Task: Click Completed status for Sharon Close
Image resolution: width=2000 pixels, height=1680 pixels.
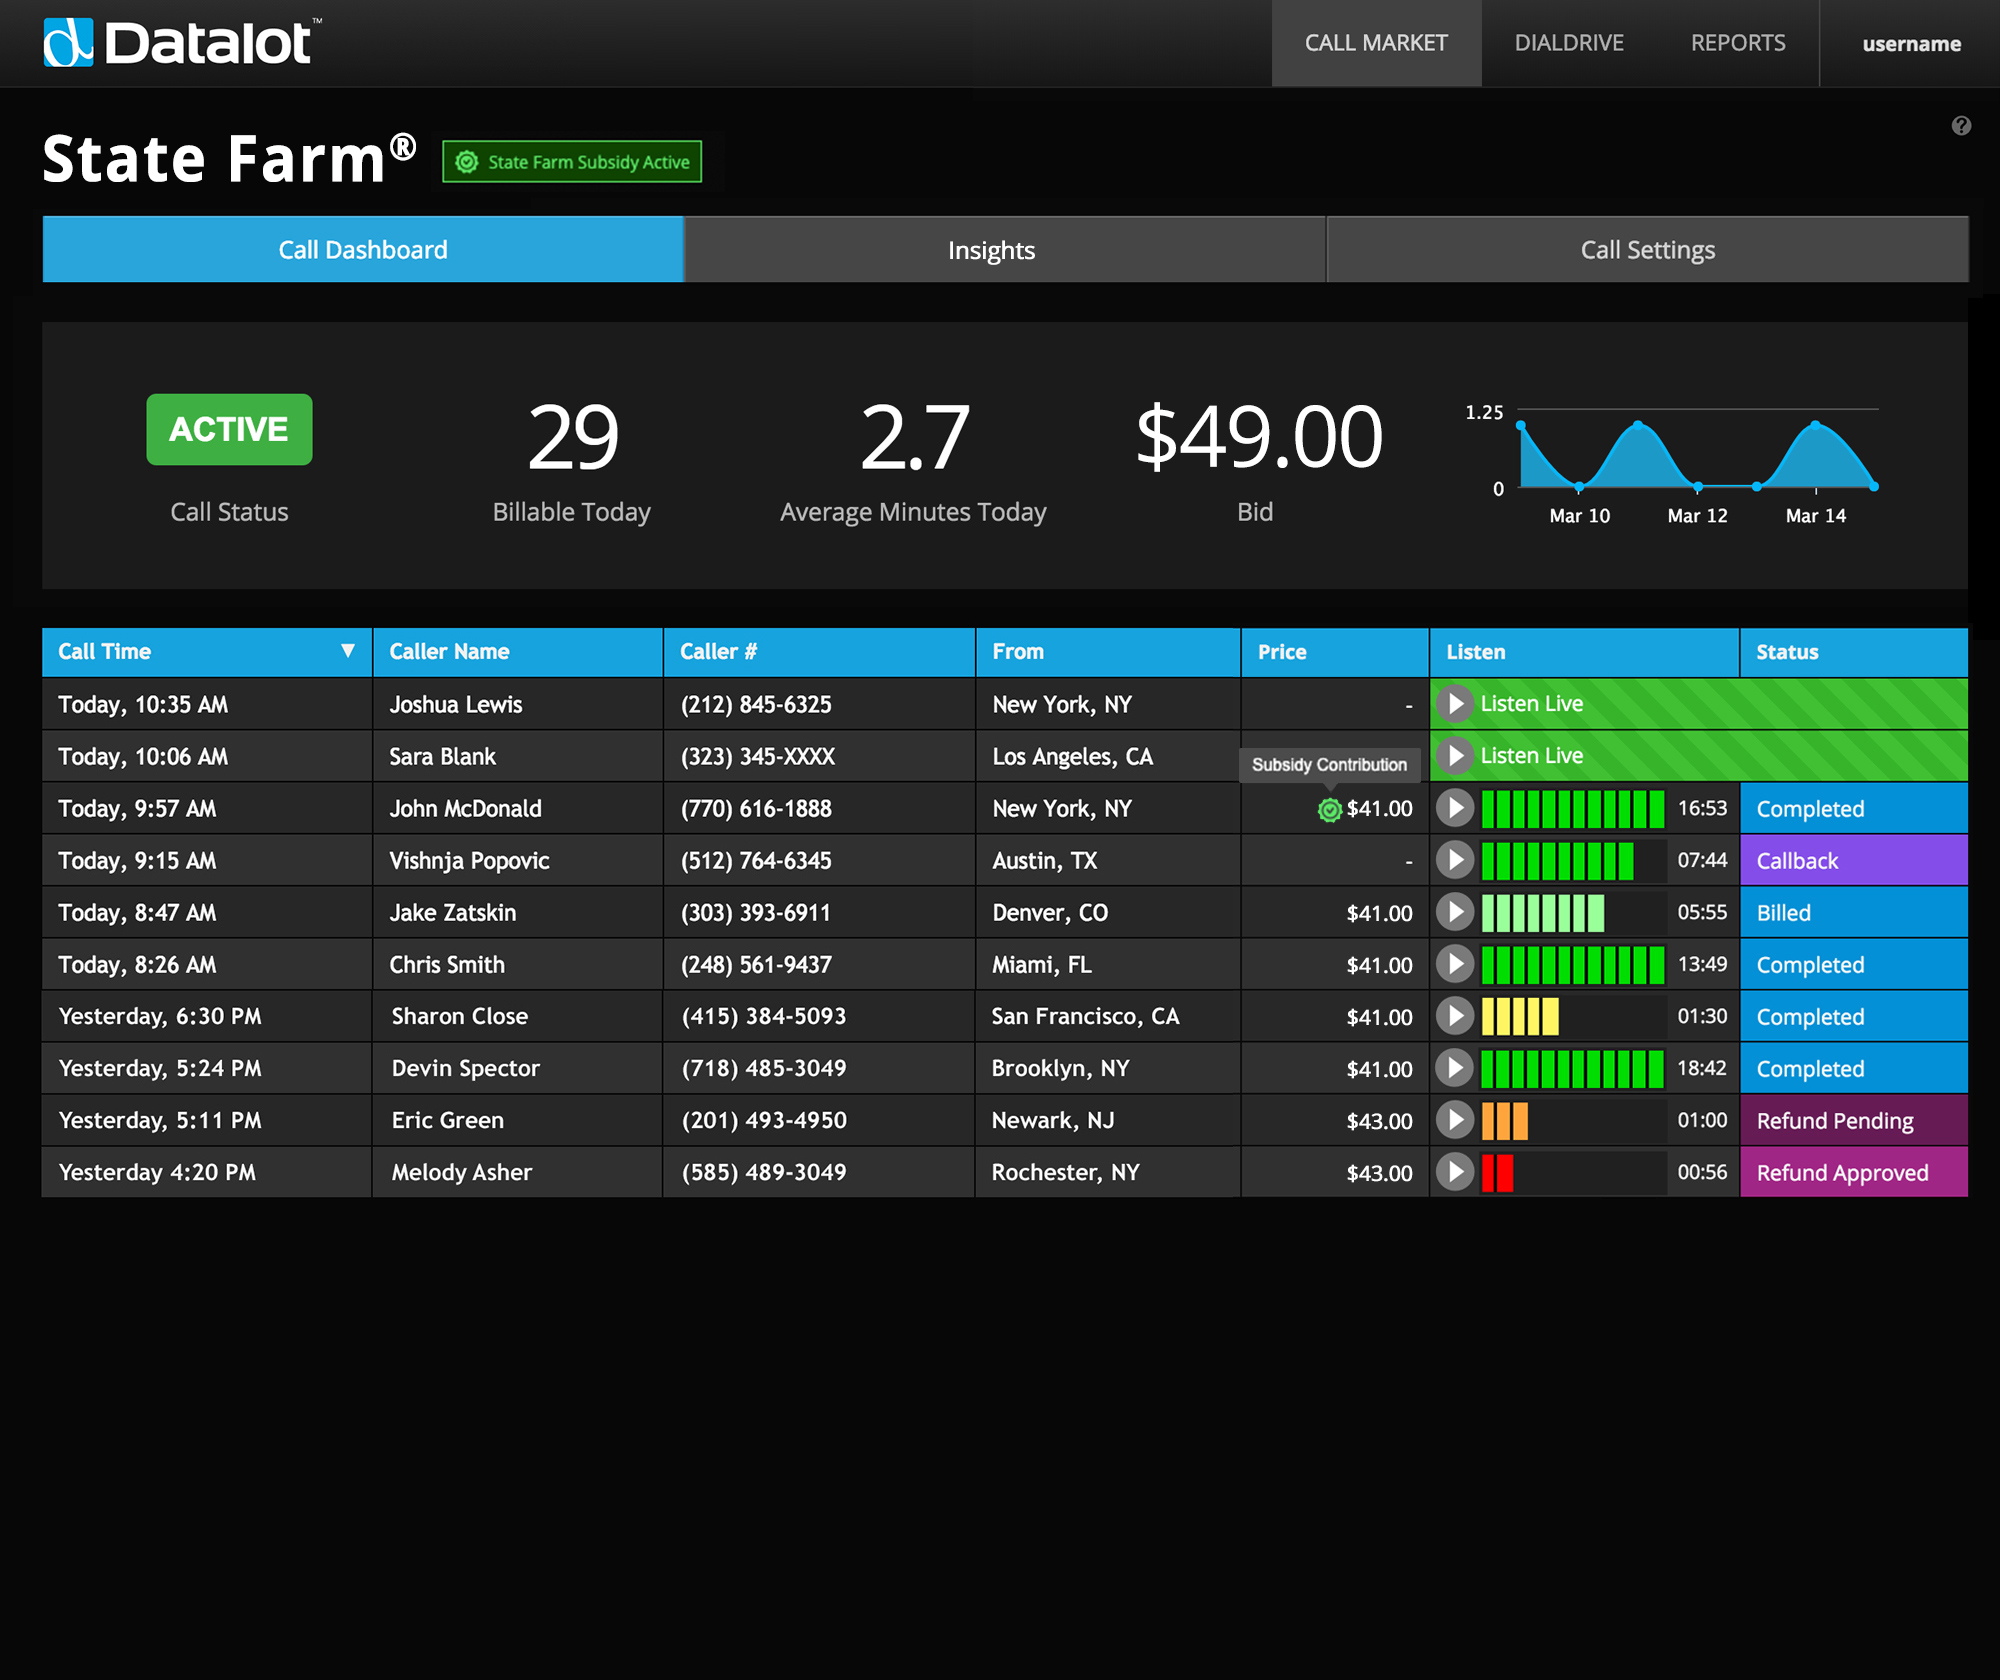Action: click(1854, 1016)
